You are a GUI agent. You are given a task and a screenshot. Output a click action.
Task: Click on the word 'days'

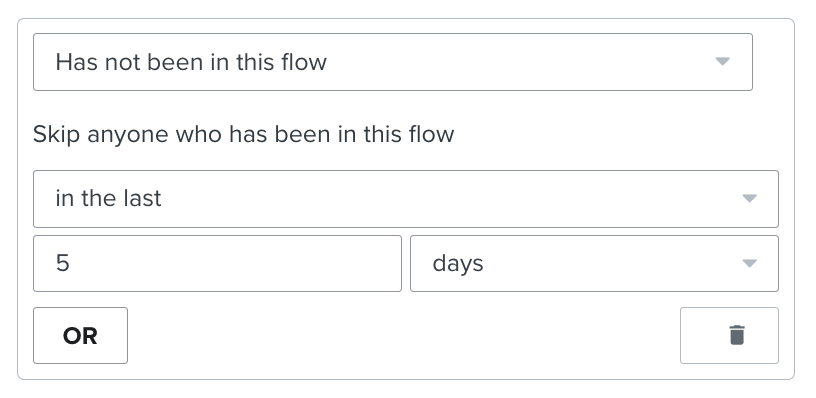coord(458,264)
